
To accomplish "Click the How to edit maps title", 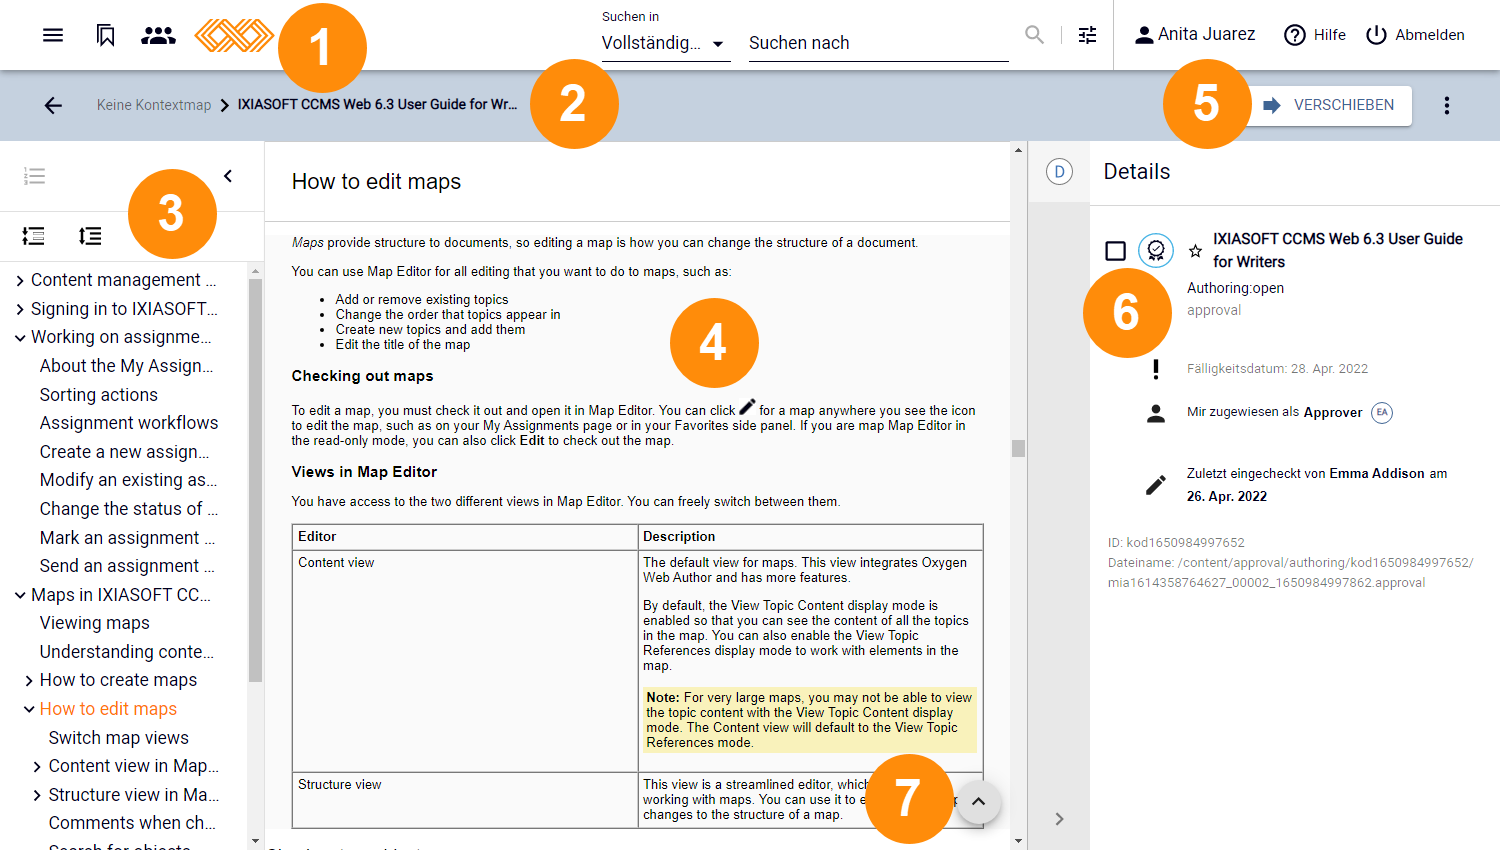I will pos(376,181).
